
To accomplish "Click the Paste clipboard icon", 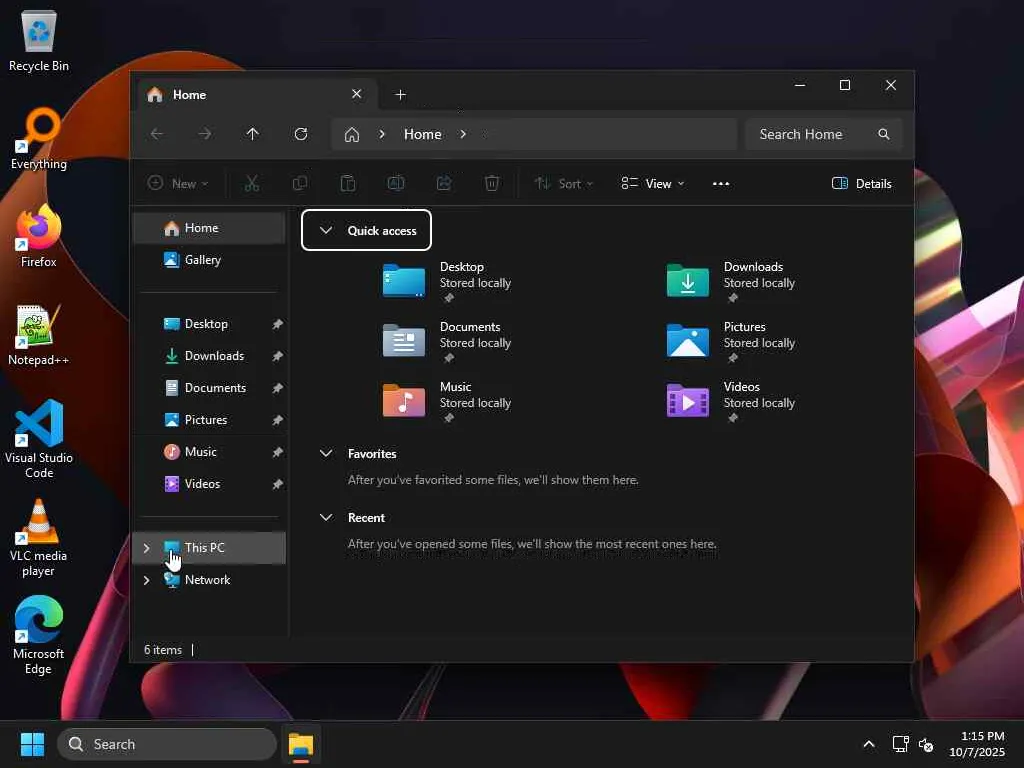I will (348, 184).
